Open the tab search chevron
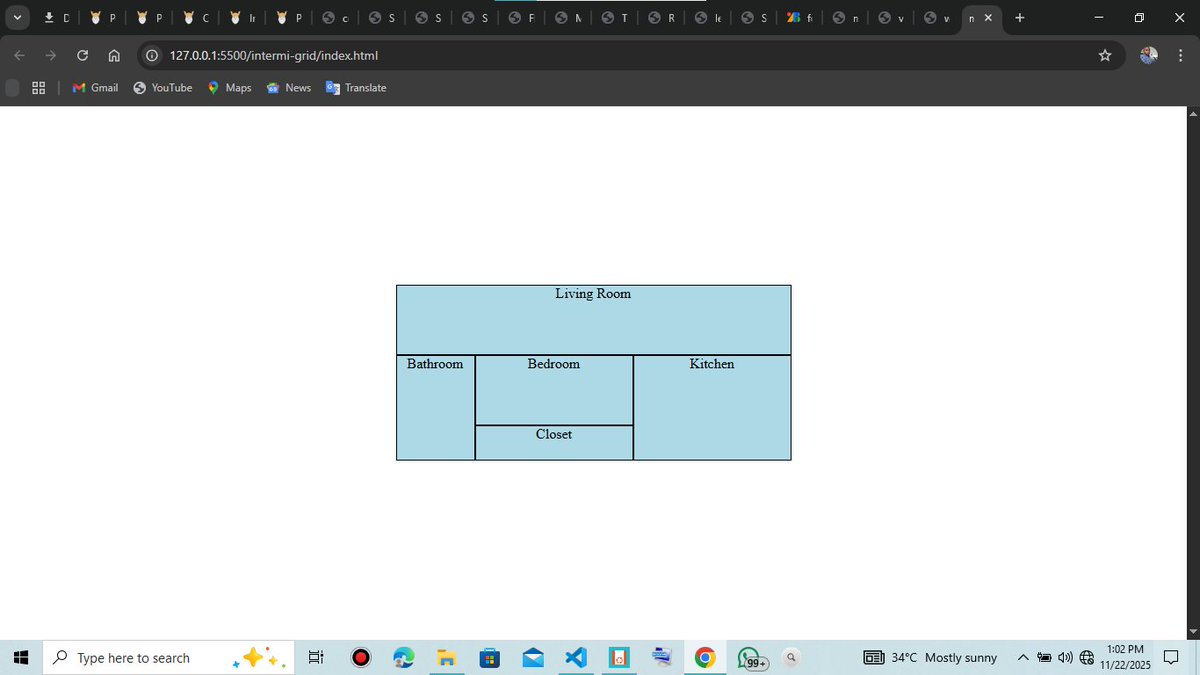 coord(17,17)
